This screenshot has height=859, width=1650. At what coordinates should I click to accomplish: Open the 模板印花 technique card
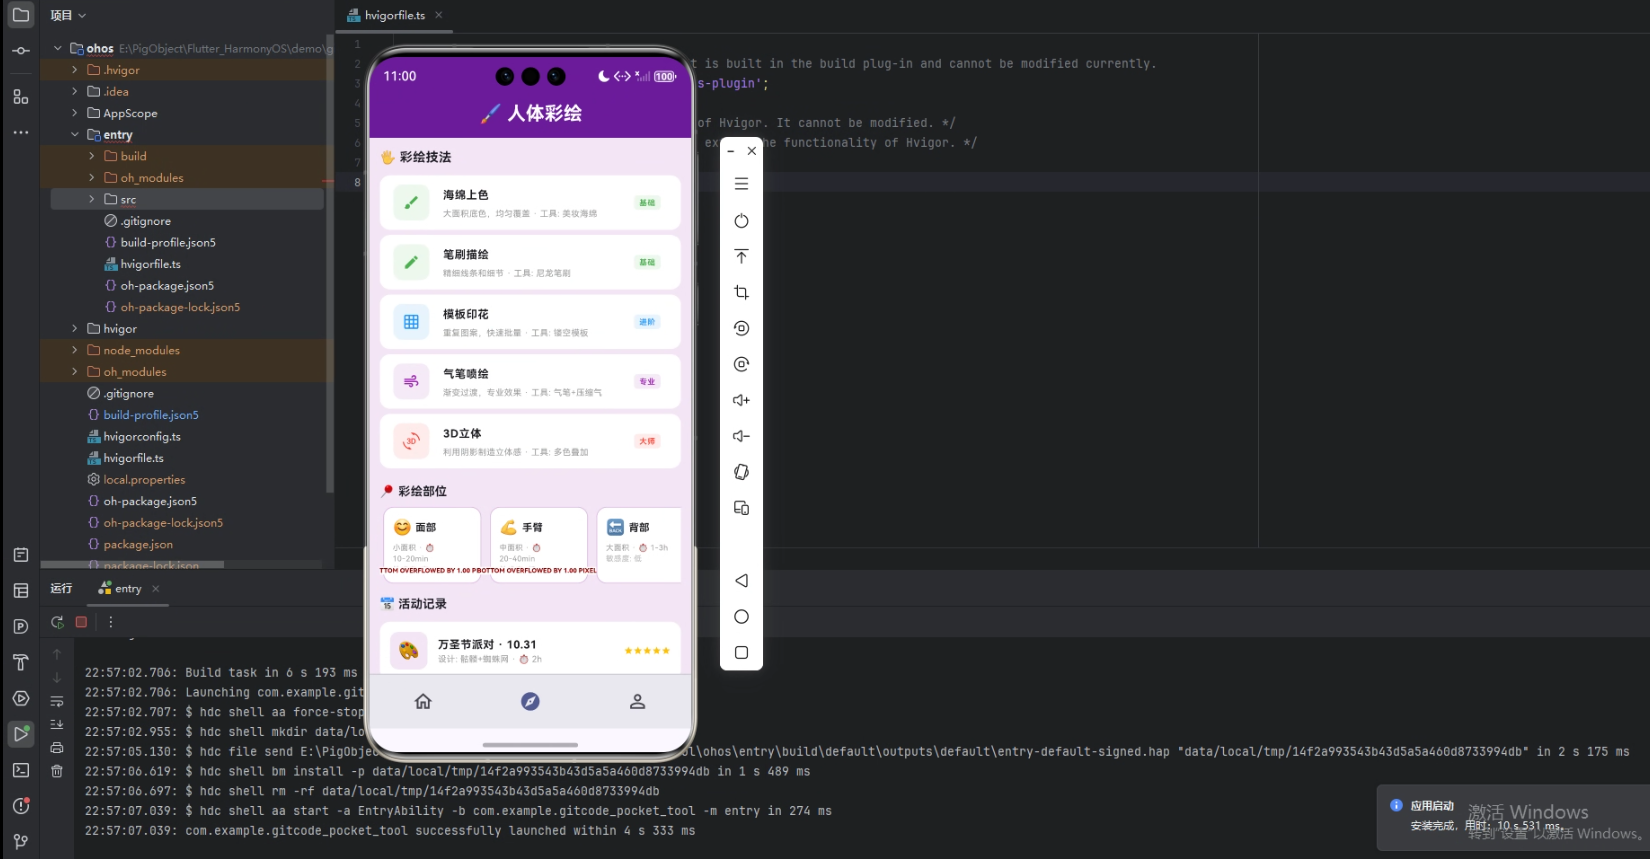(530, 322)
